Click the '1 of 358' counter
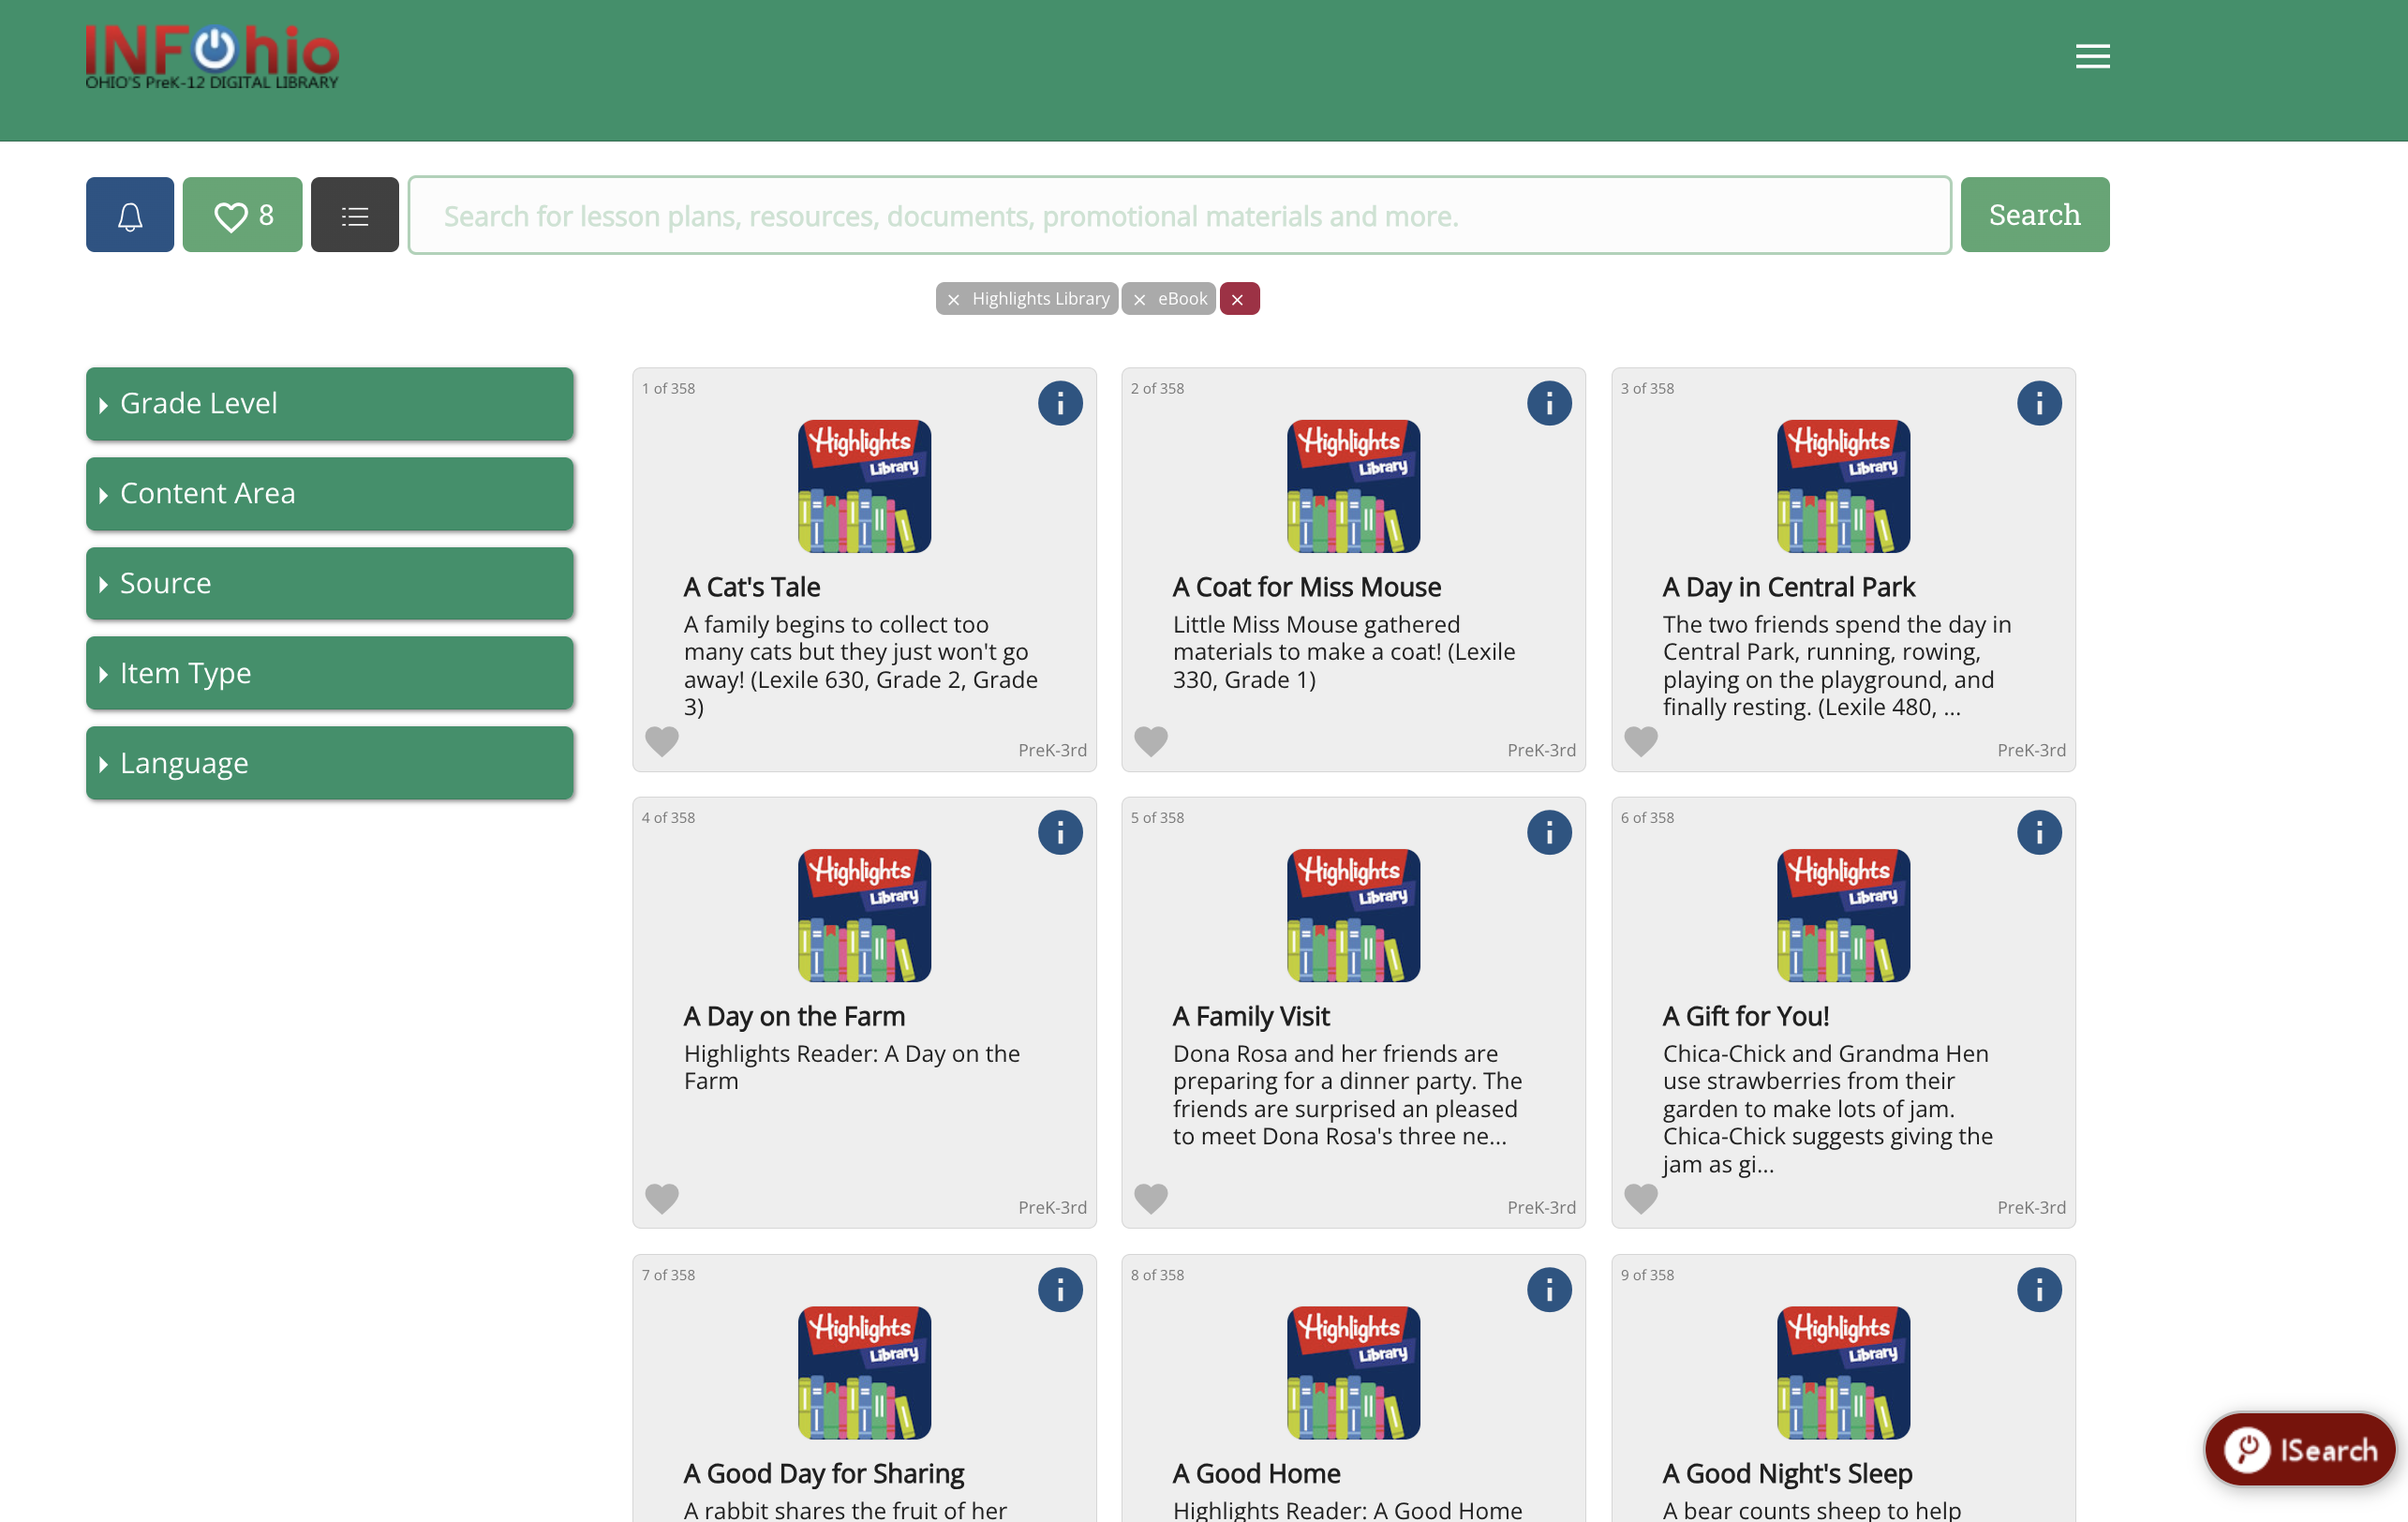 (668, 388)
